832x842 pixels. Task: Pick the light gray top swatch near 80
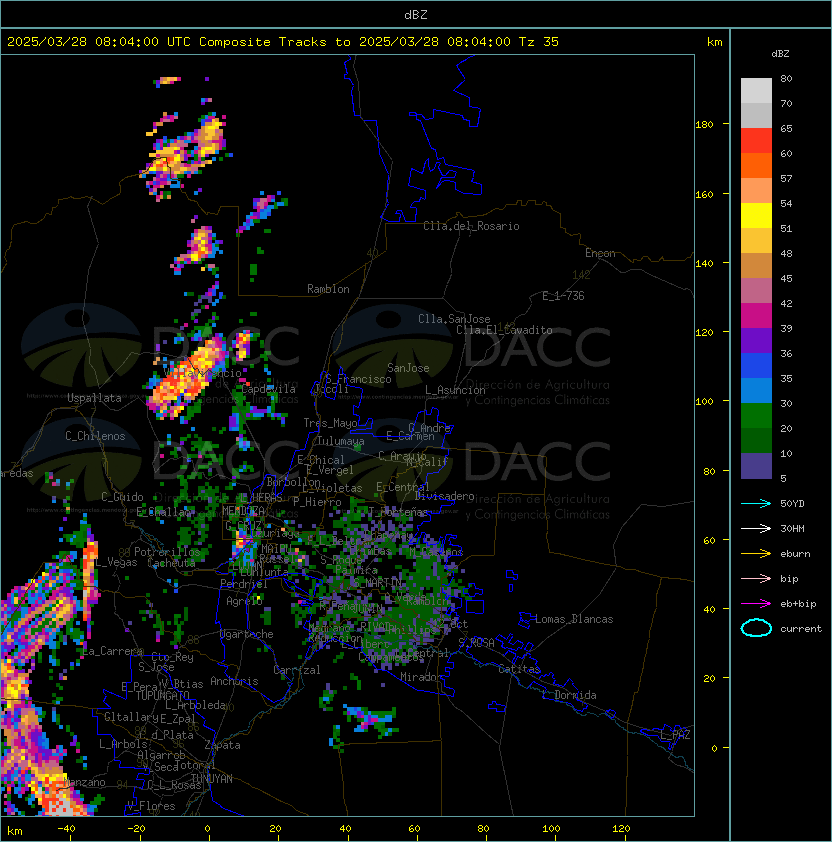coord(756,91)
